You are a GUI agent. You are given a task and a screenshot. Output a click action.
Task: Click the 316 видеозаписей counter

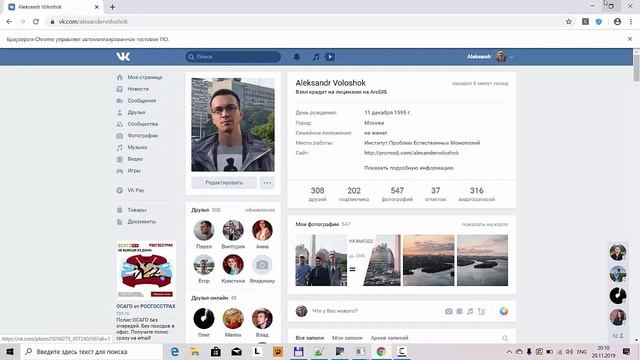[477, 194]
